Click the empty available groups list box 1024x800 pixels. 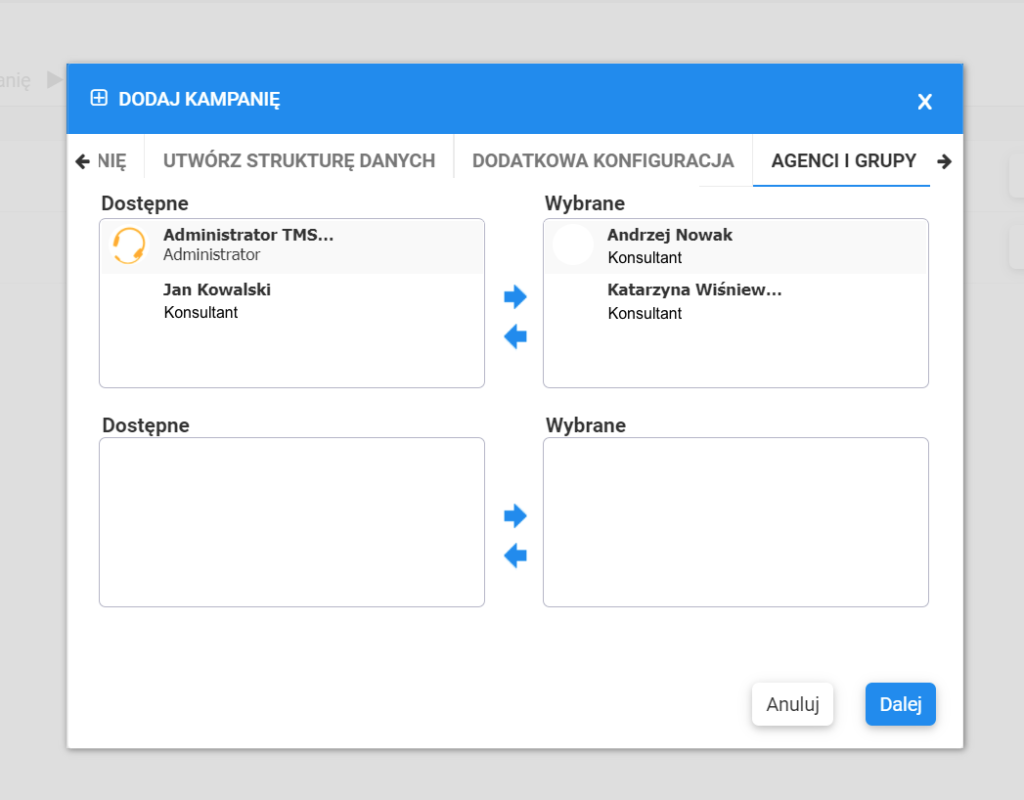pos(291,521)
